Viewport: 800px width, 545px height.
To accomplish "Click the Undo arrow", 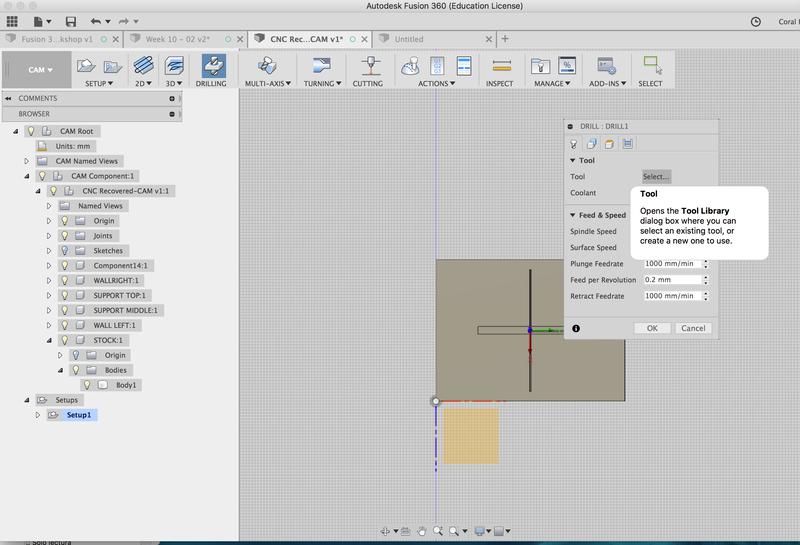I will pos(95,21).
